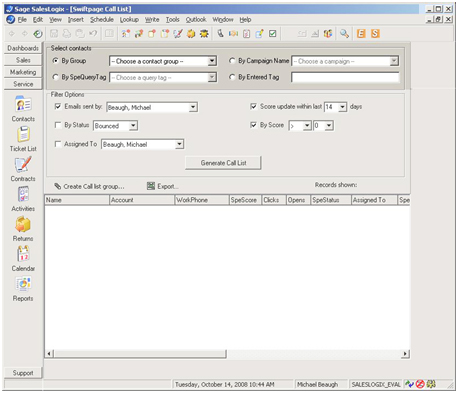Click the scroll right arrow of results grid
Viewport: 458px width, 393px height.
click(x=405, y=354)
